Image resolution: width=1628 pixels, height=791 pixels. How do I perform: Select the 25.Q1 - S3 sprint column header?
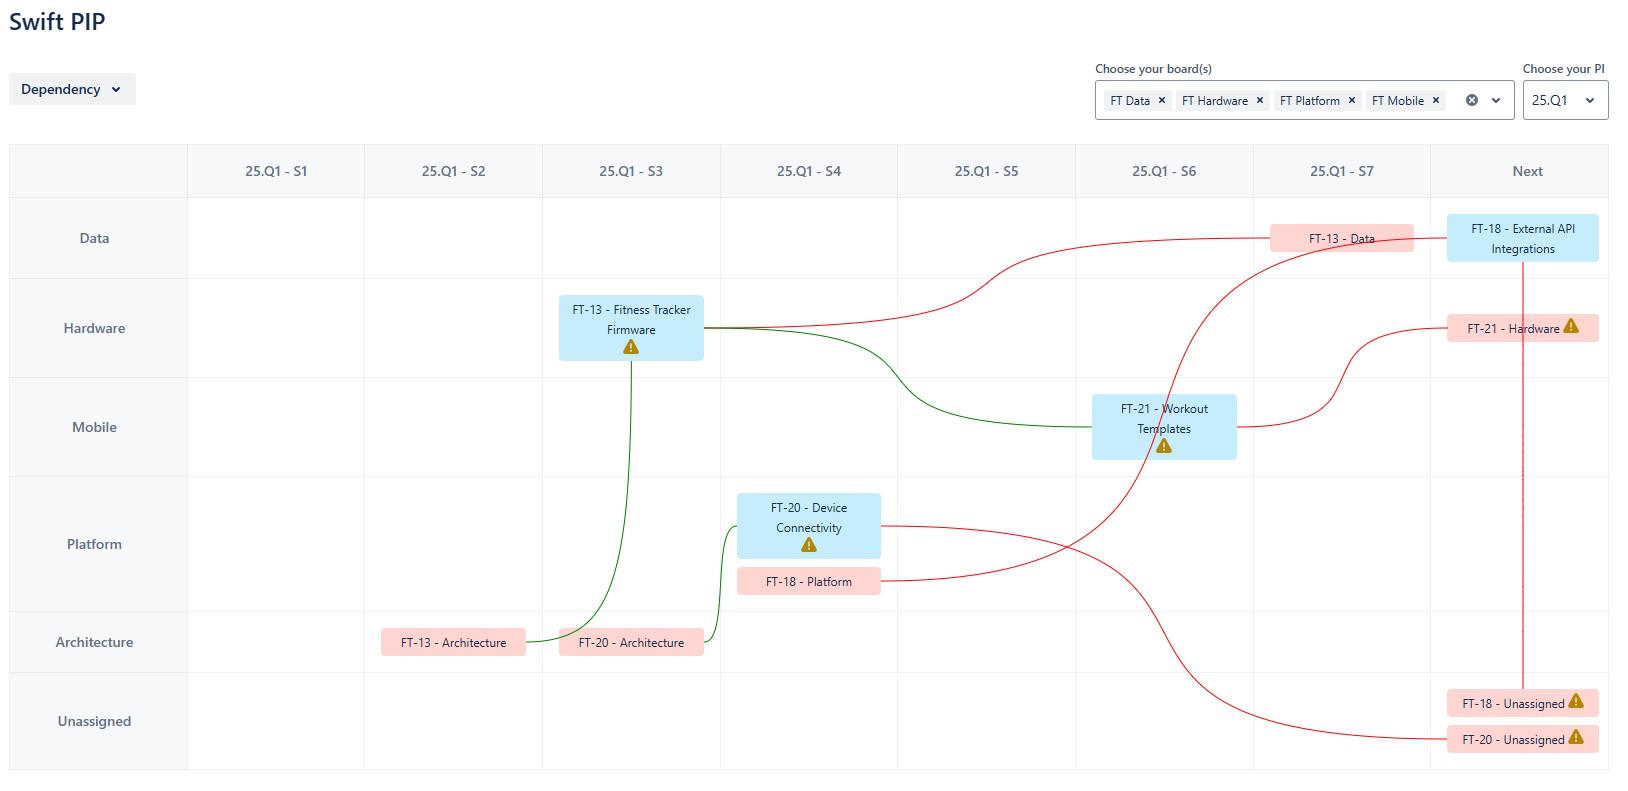point(631,171)
